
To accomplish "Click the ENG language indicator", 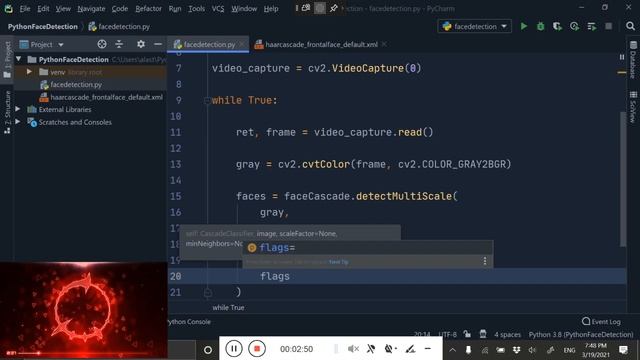I will (x=569, y=350).
